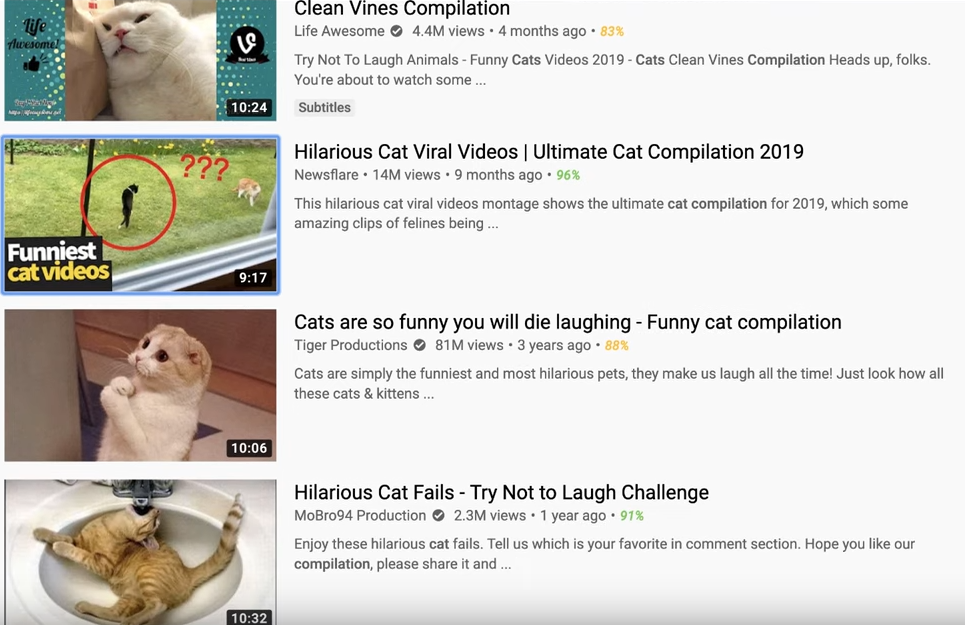Click the 96% green rating indicator
This screenshot has width=965, height=625.
568,175
